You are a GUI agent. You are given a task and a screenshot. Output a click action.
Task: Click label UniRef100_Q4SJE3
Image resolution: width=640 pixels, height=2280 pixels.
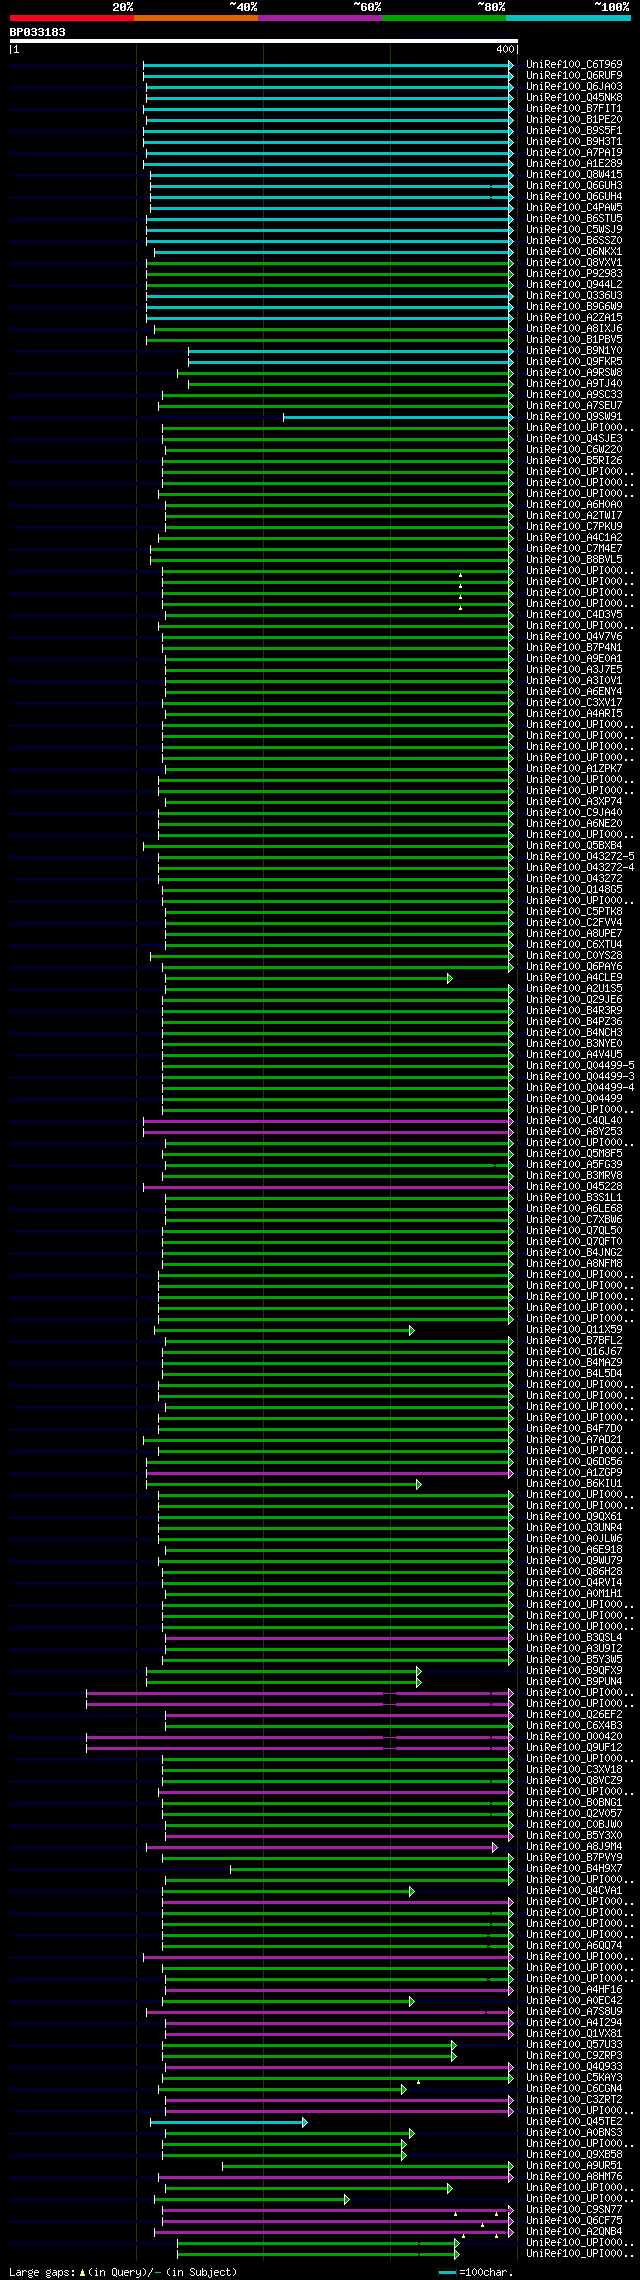(574, 438)
